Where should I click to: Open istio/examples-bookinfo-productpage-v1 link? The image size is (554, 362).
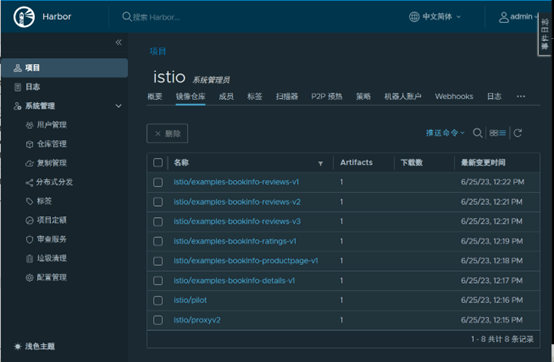(x=246, y=261)
